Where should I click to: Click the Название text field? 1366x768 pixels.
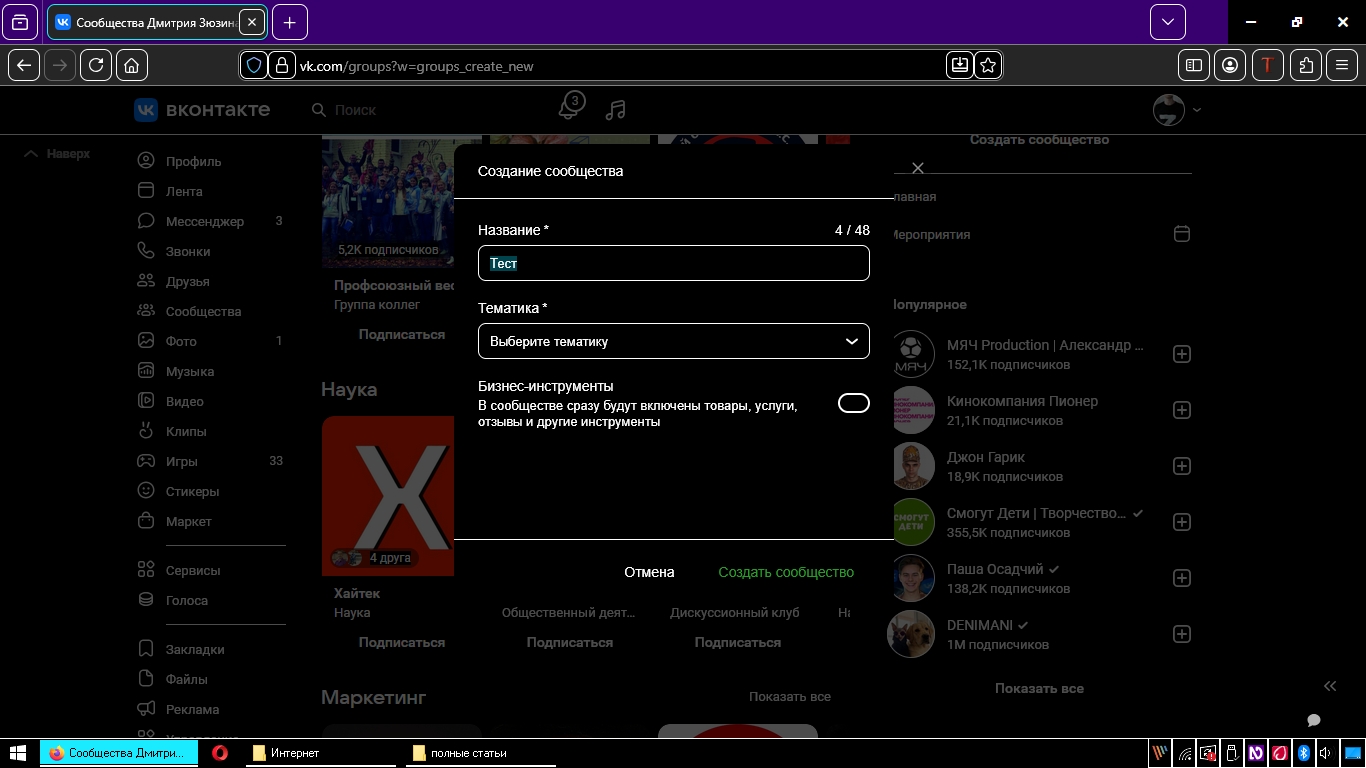(673, 263)
